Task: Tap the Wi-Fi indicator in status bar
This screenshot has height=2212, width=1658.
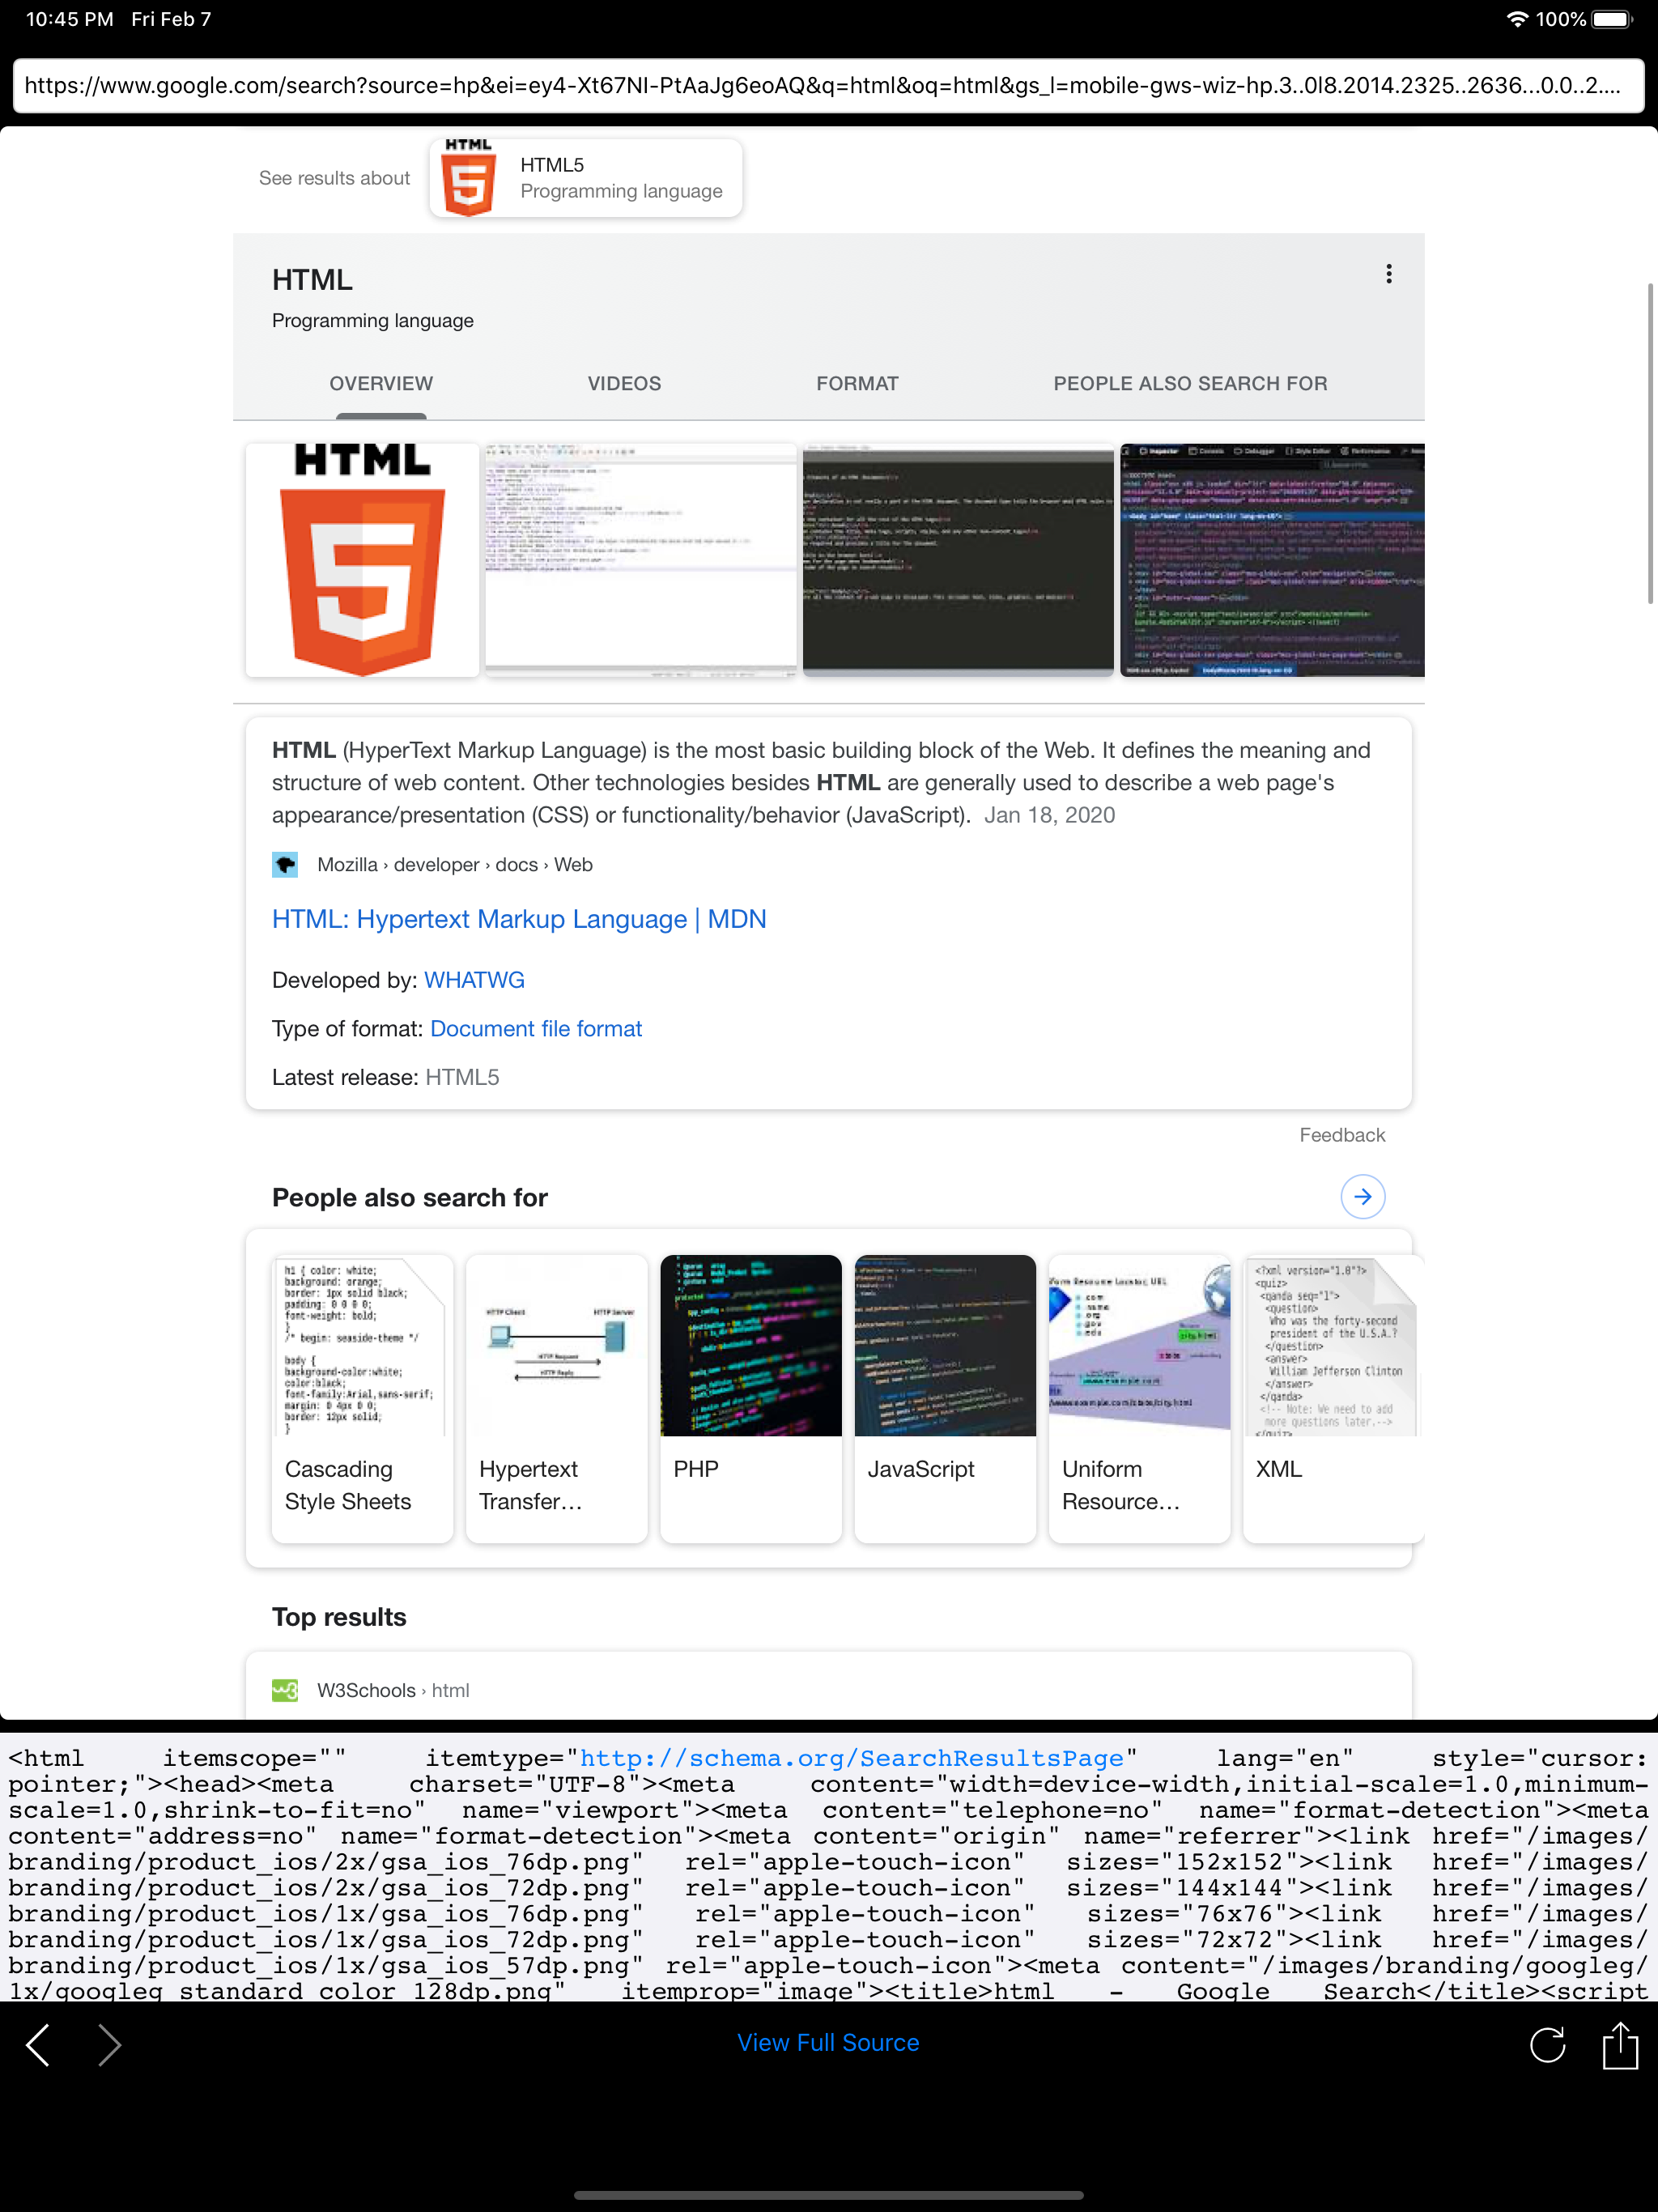Action: (1517, 19)
